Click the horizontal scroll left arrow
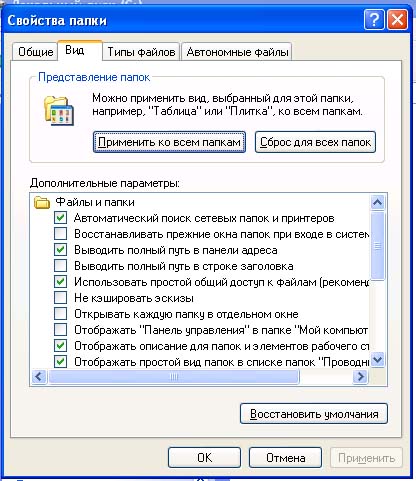 (39, 377)
